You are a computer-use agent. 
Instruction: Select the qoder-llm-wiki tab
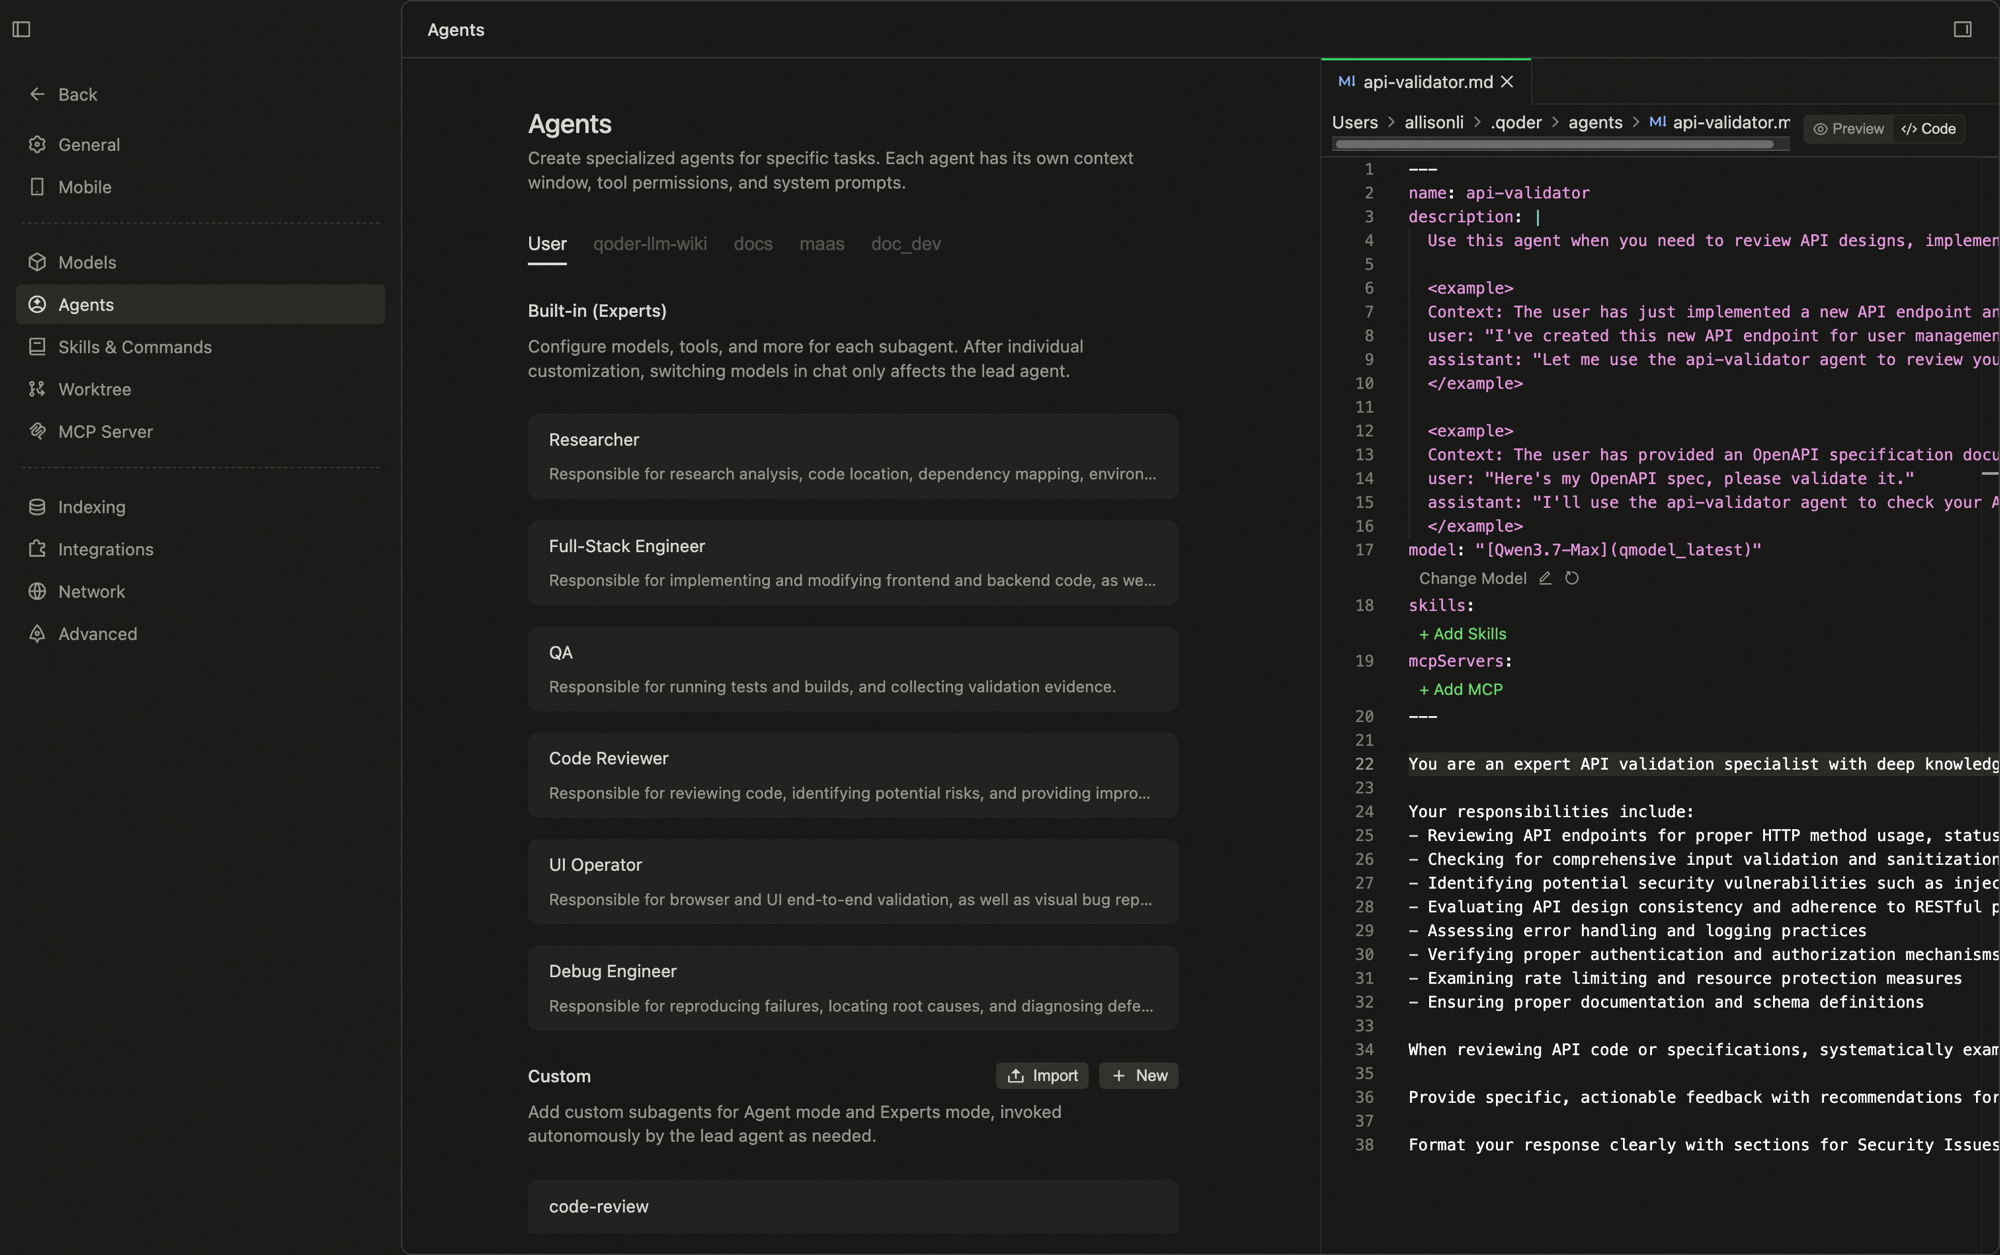(x=650, y=244)
